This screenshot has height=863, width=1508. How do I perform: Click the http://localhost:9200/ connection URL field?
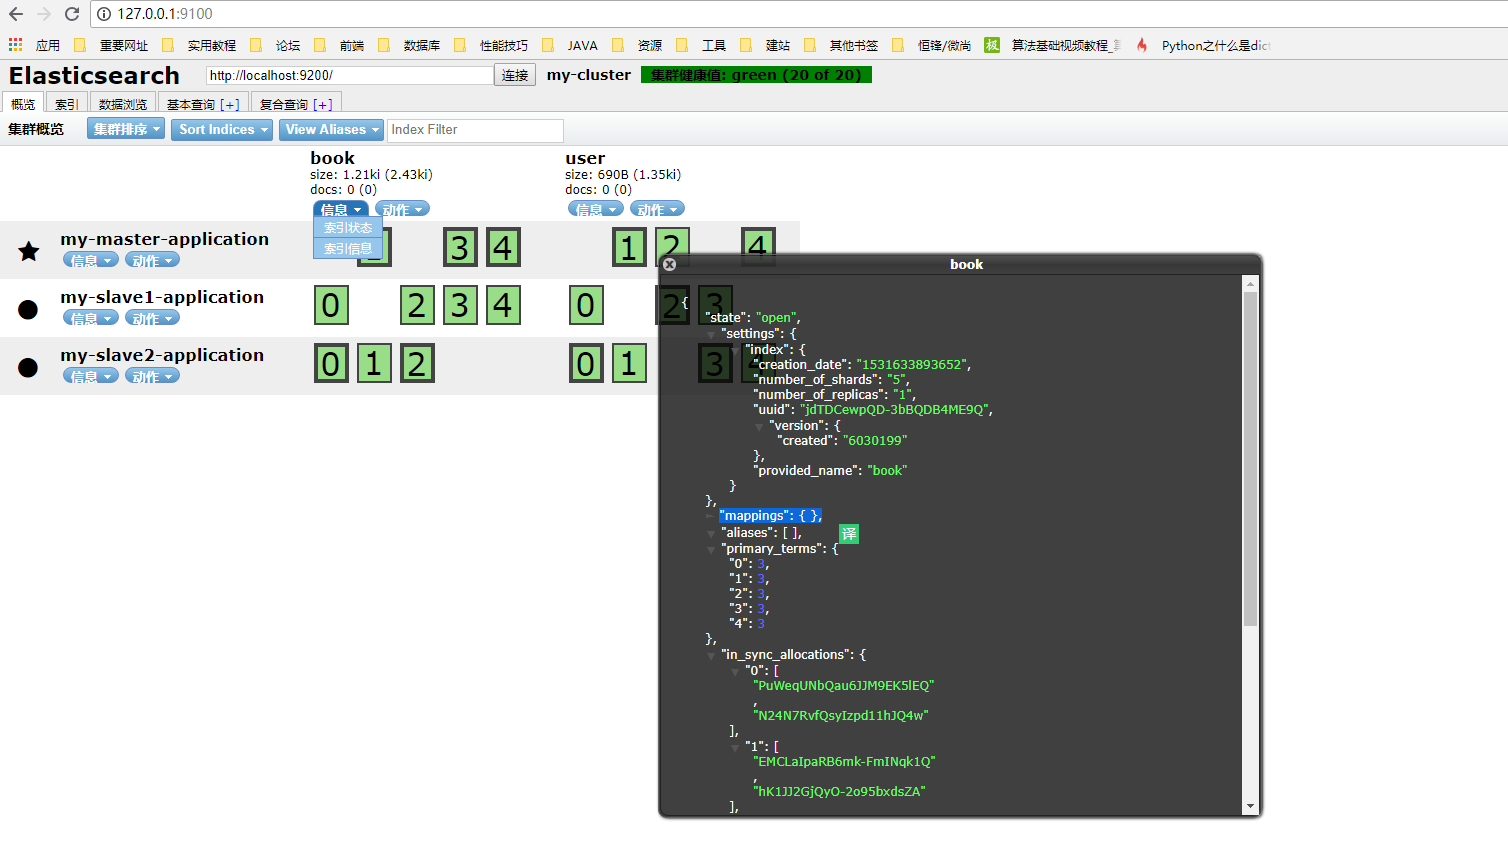pos(349,75)
